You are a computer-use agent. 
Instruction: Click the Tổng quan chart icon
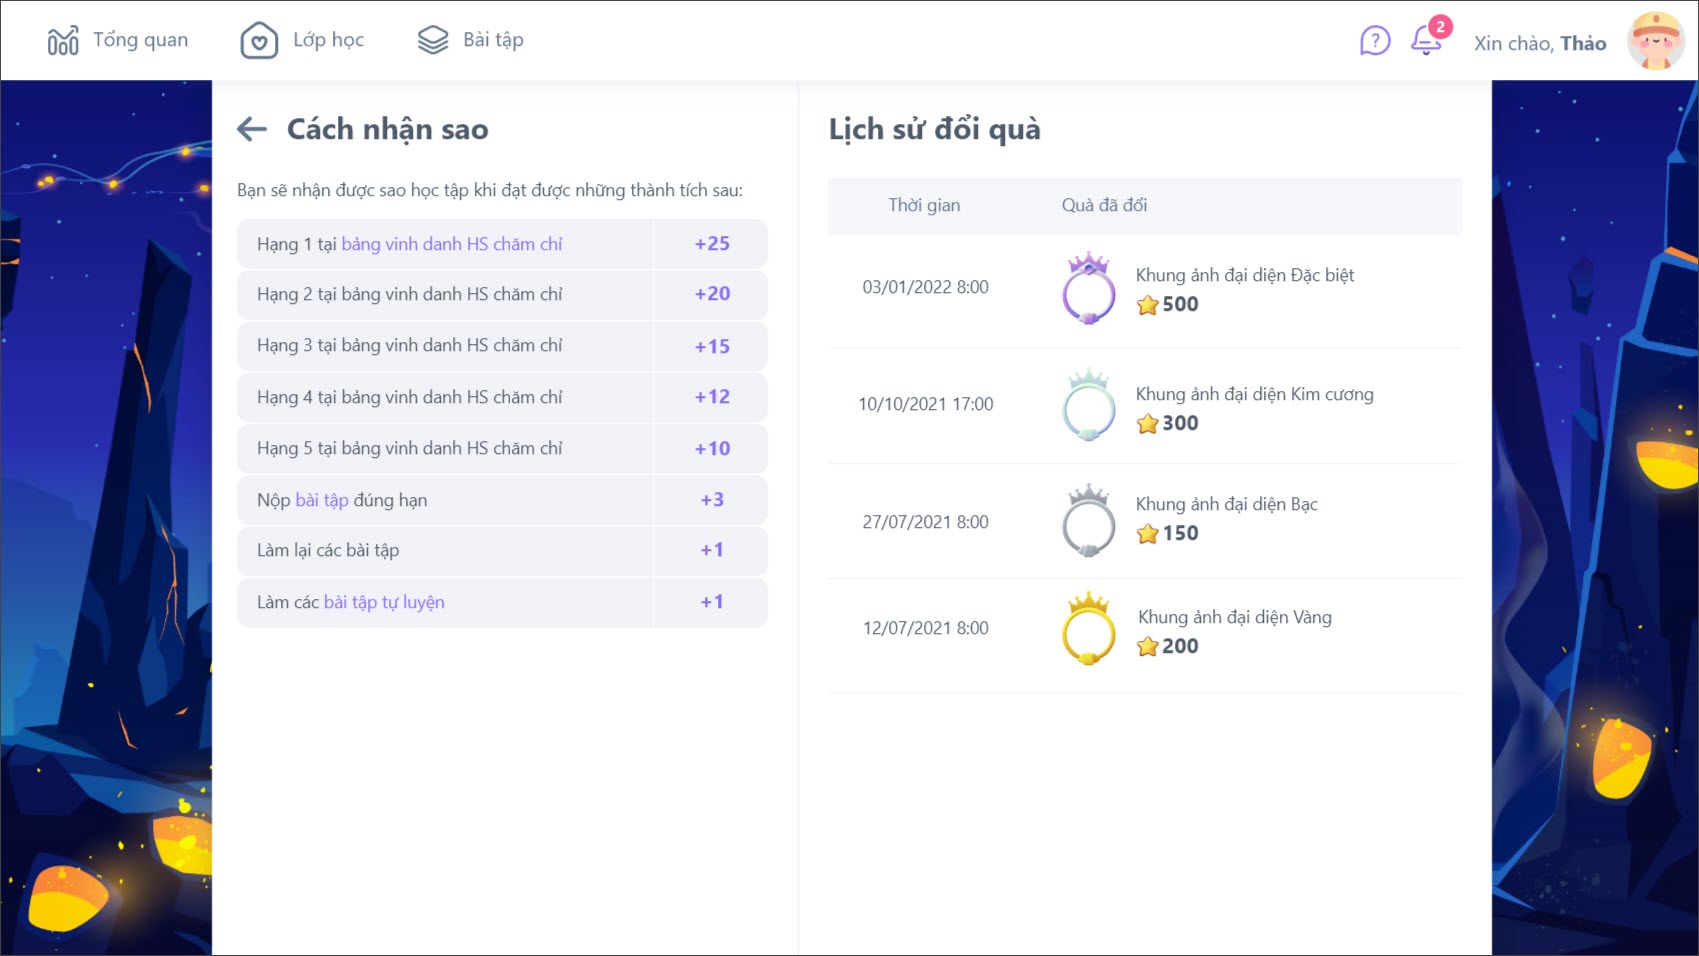pyautogui.click(x=63, y=41)
